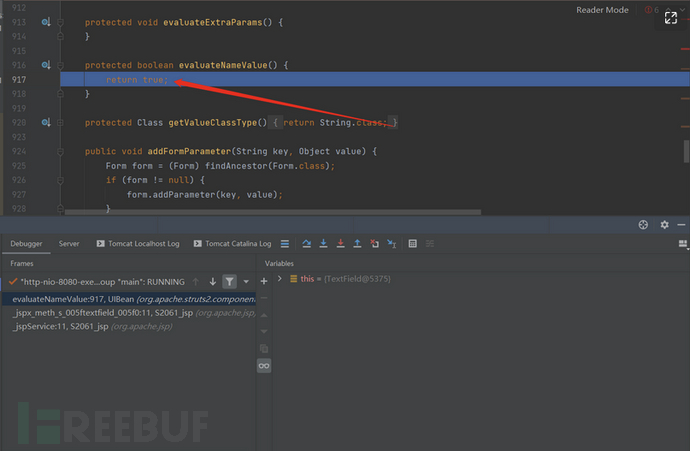Click override gutter icon on line 916

(x=46, y=65)
